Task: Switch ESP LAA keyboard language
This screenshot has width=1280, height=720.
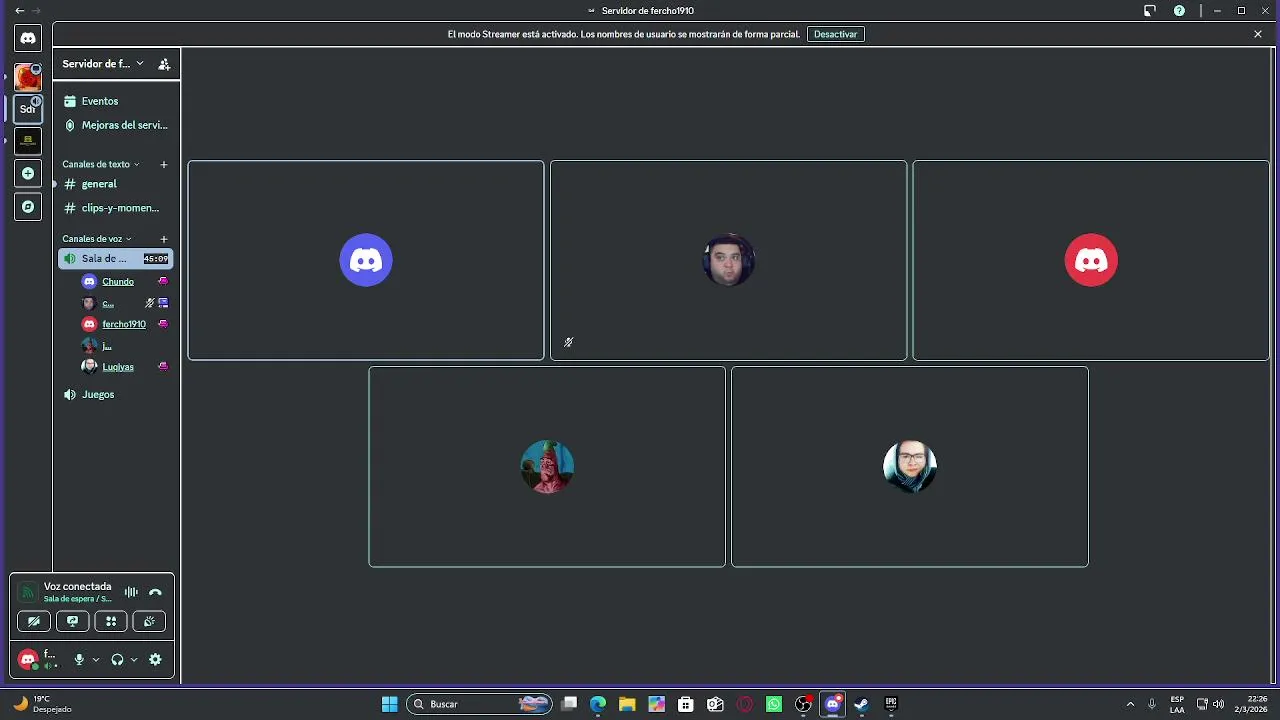Action: tap(1177, 704)
